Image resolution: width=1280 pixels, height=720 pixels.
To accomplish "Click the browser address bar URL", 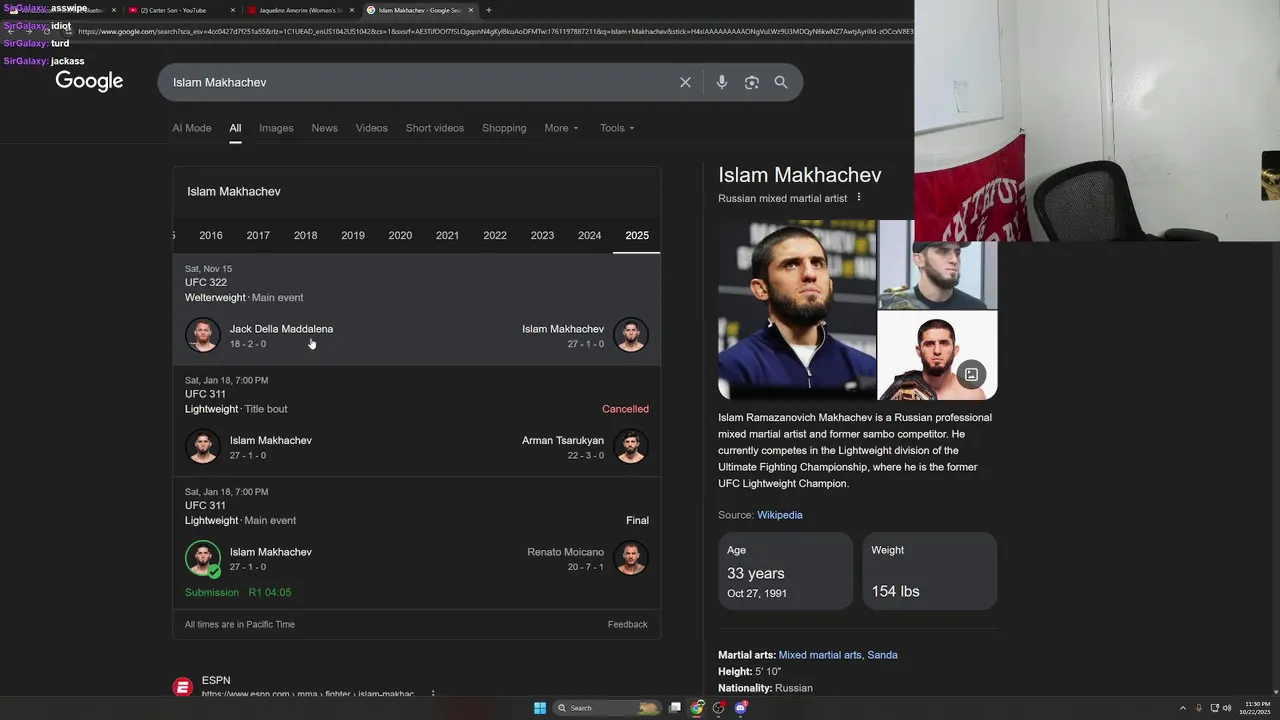I will pos(495,31).
